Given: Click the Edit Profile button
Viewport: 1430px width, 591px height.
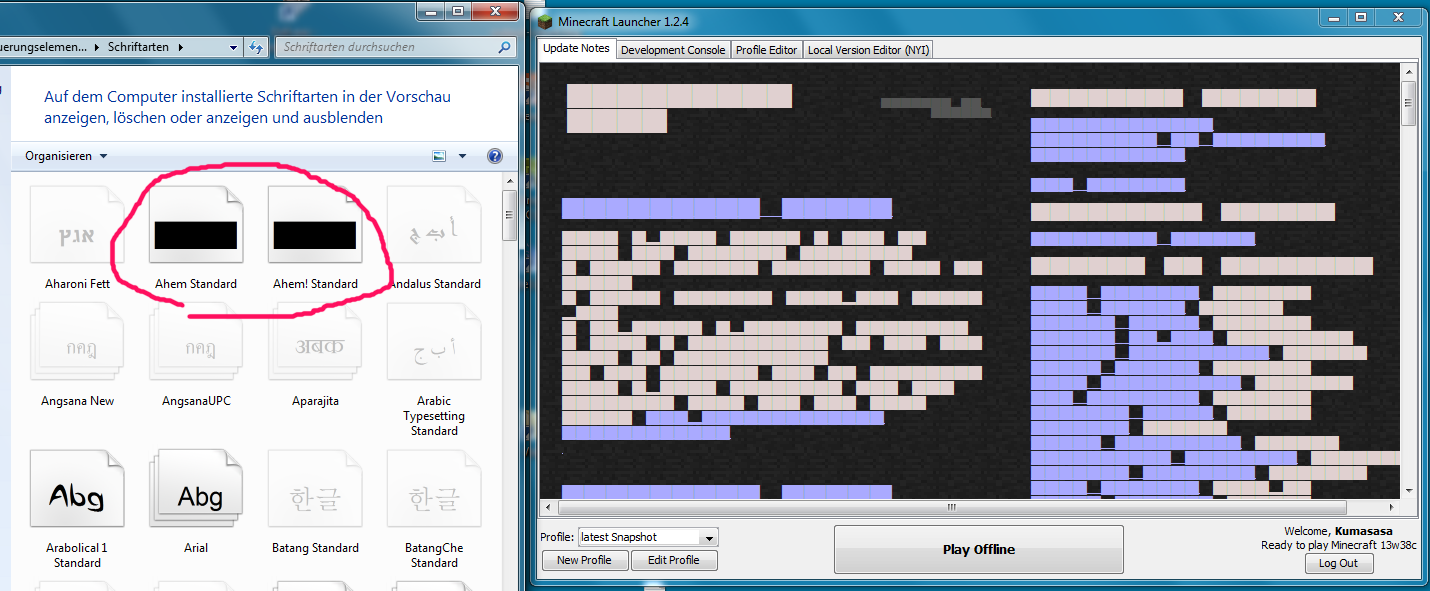Looking at the screenshot, I should click(x=674, y=560).
